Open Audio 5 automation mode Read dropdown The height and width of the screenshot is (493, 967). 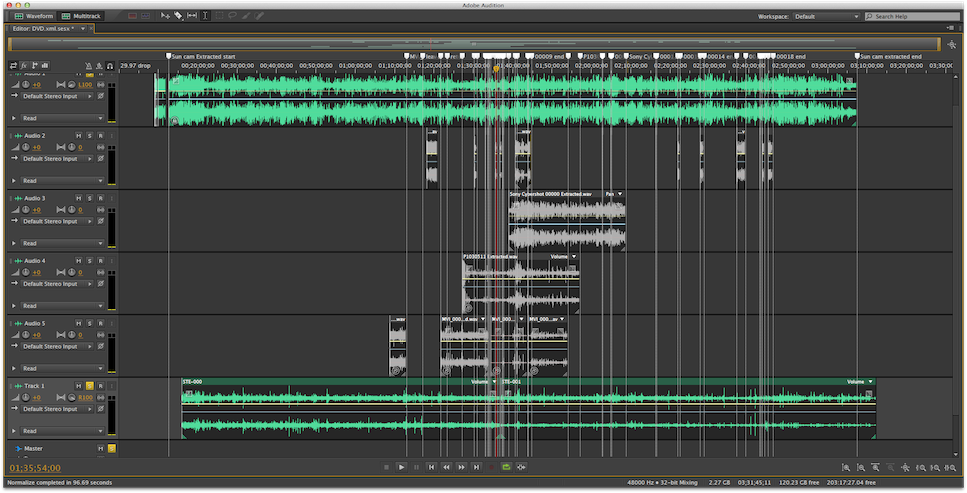click(62, 369)
